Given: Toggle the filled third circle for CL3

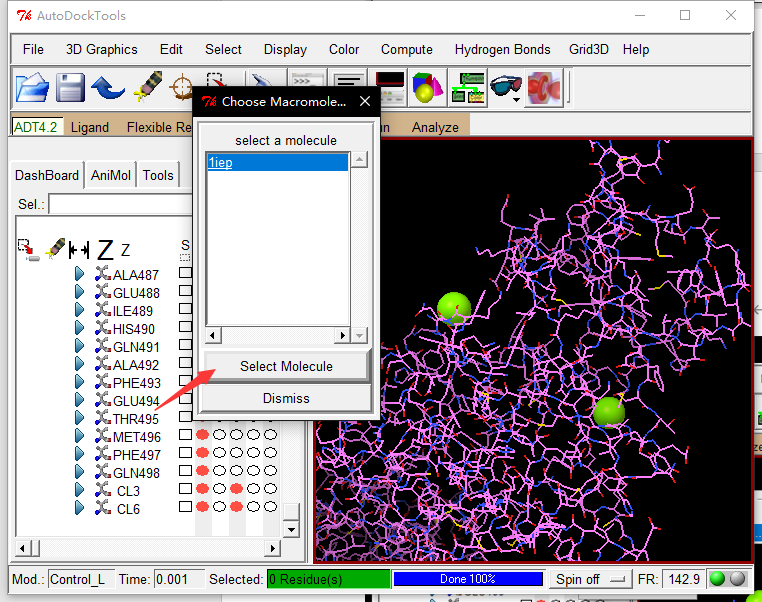Looking at the screenshot, I should pyautogui.click(x=237, y=488).
